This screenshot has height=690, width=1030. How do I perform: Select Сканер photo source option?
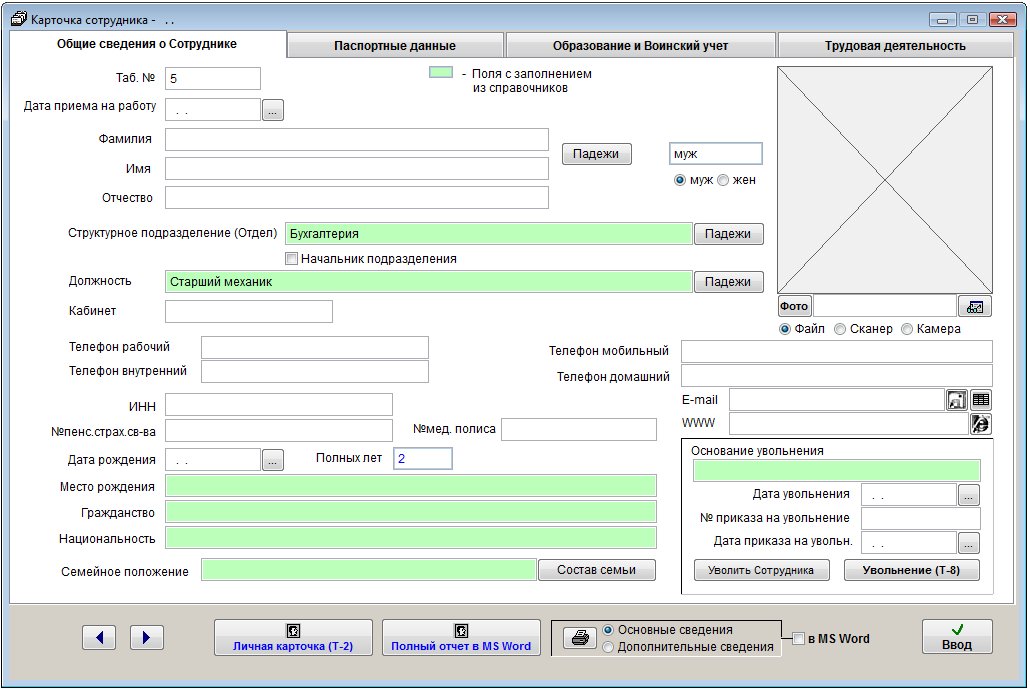[840, 329]
